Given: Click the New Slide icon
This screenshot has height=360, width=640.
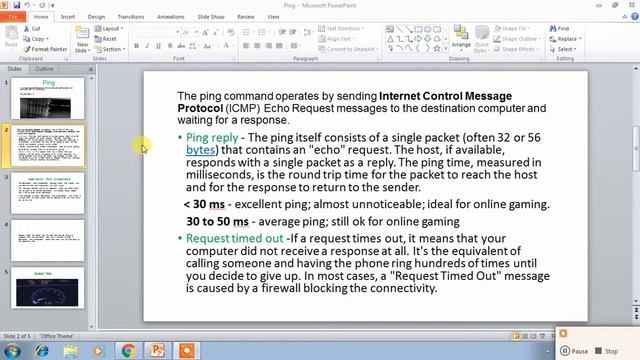Looking at the screenshot, I should (x=82, y=33).
